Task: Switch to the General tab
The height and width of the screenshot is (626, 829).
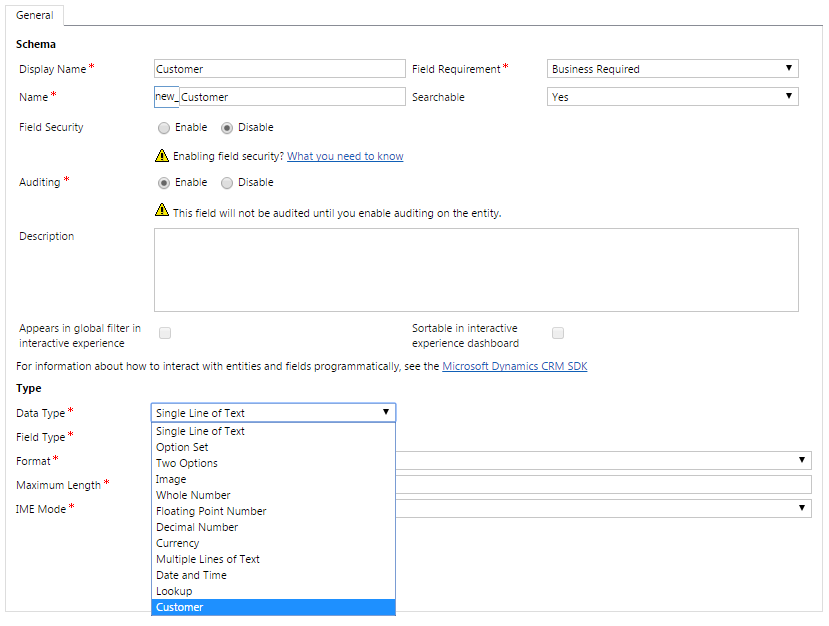Action: point(35,16)
